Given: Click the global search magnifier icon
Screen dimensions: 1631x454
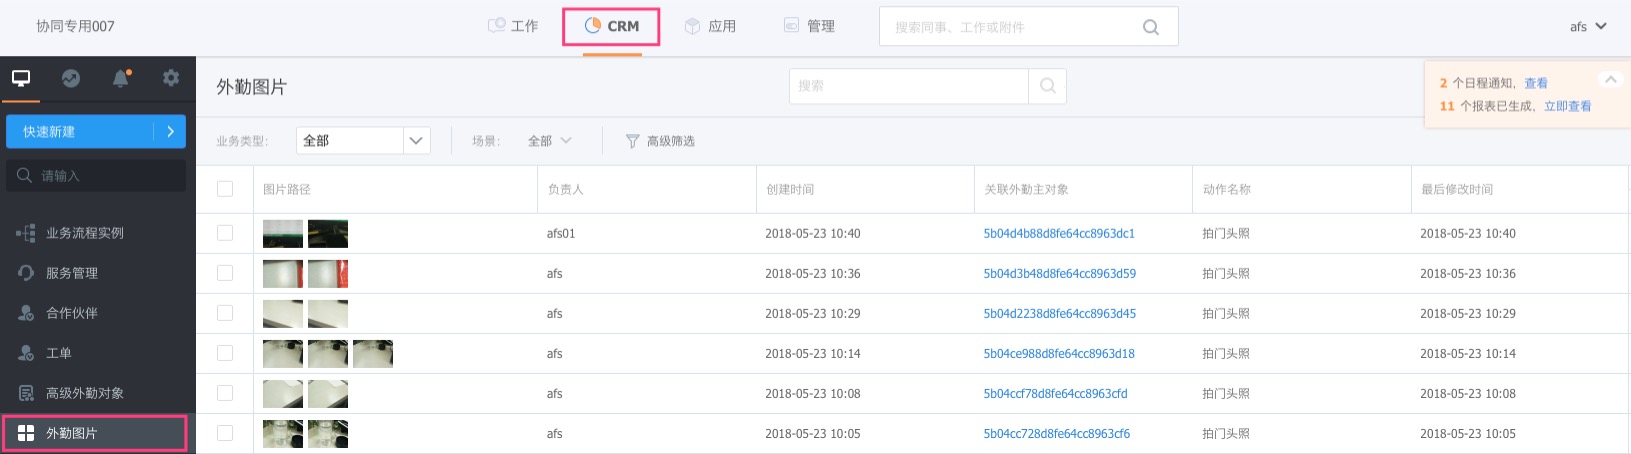Looking at the screenshot, I should (1151, 27).
